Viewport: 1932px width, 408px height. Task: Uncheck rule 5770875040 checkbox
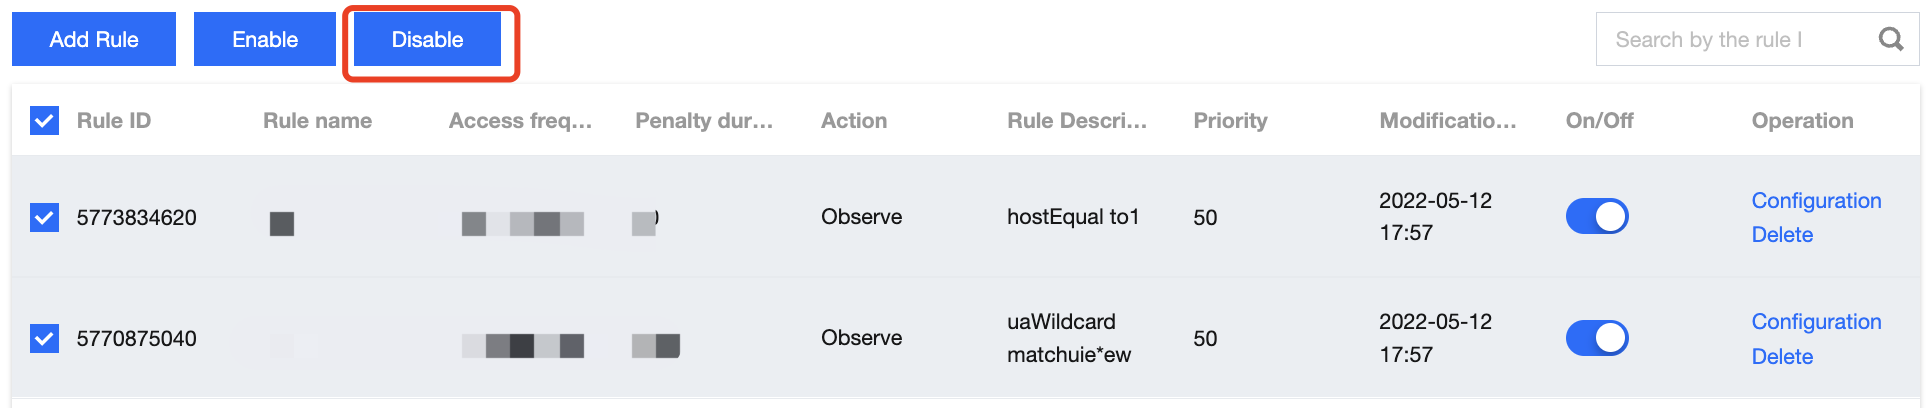[x=44, y=338]
